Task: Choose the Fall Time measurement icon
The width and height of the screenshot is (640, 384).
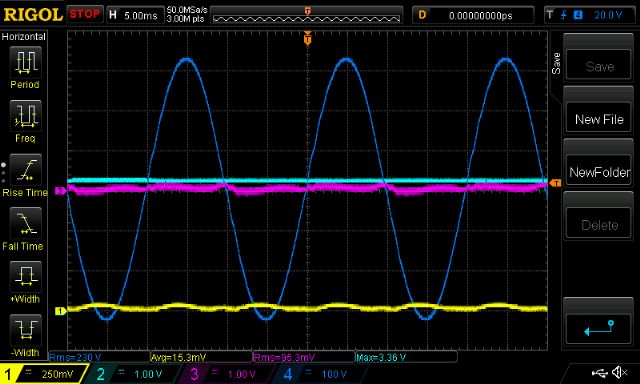Action: coord(25,223)
